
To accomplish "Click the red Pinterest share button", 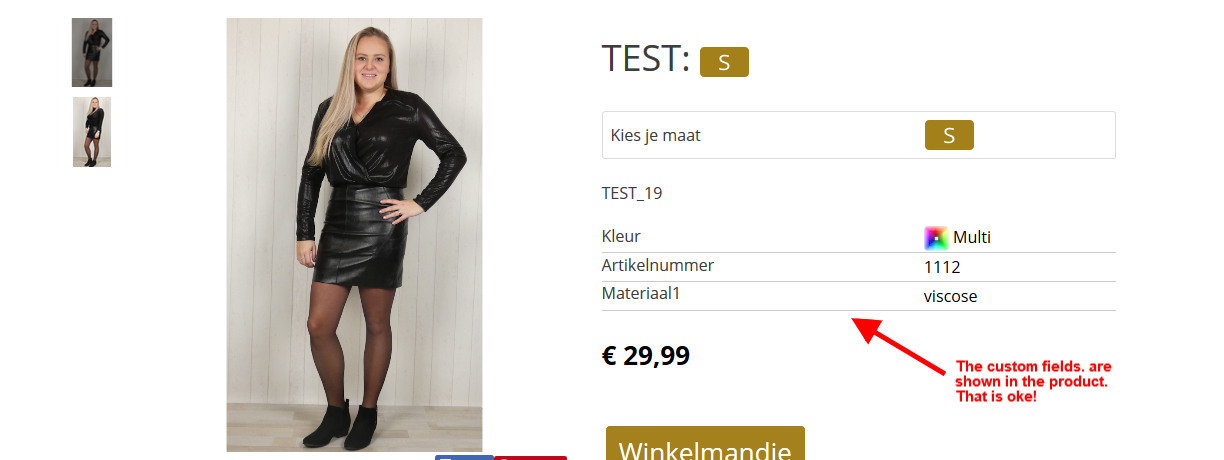I will click(x=531, y=457).
